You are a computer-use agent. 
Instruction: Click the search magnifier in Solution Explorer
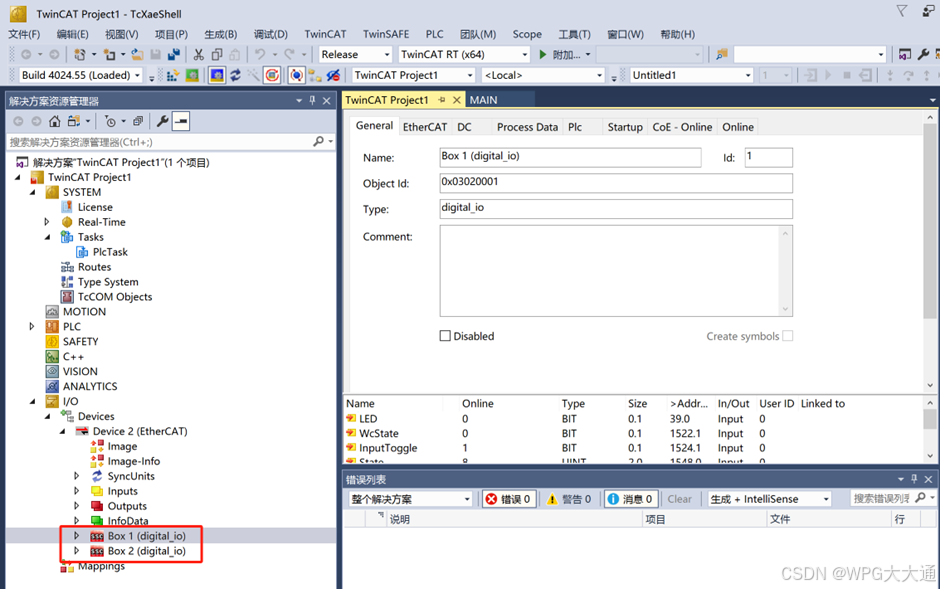click(318, 141)
